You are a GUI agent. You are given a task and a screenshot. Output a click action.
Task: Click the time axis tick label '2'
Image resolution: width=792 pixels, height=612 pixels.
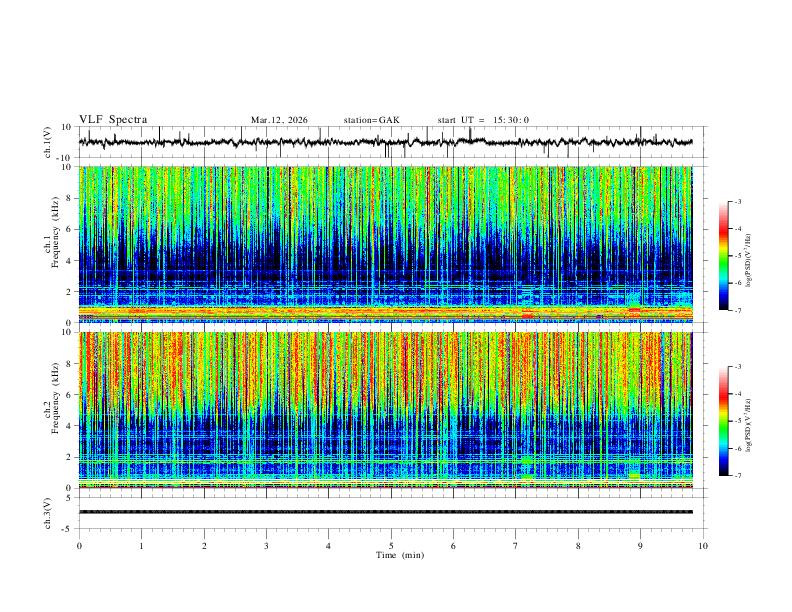(204, 546)
